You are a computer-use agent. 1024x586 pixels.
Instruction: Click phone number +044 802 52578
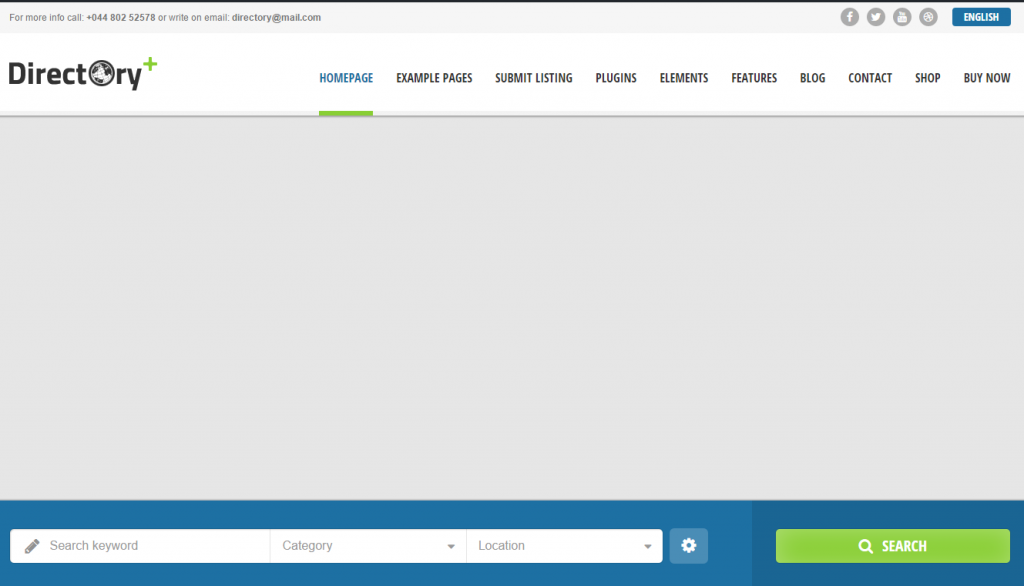(121, 18)
